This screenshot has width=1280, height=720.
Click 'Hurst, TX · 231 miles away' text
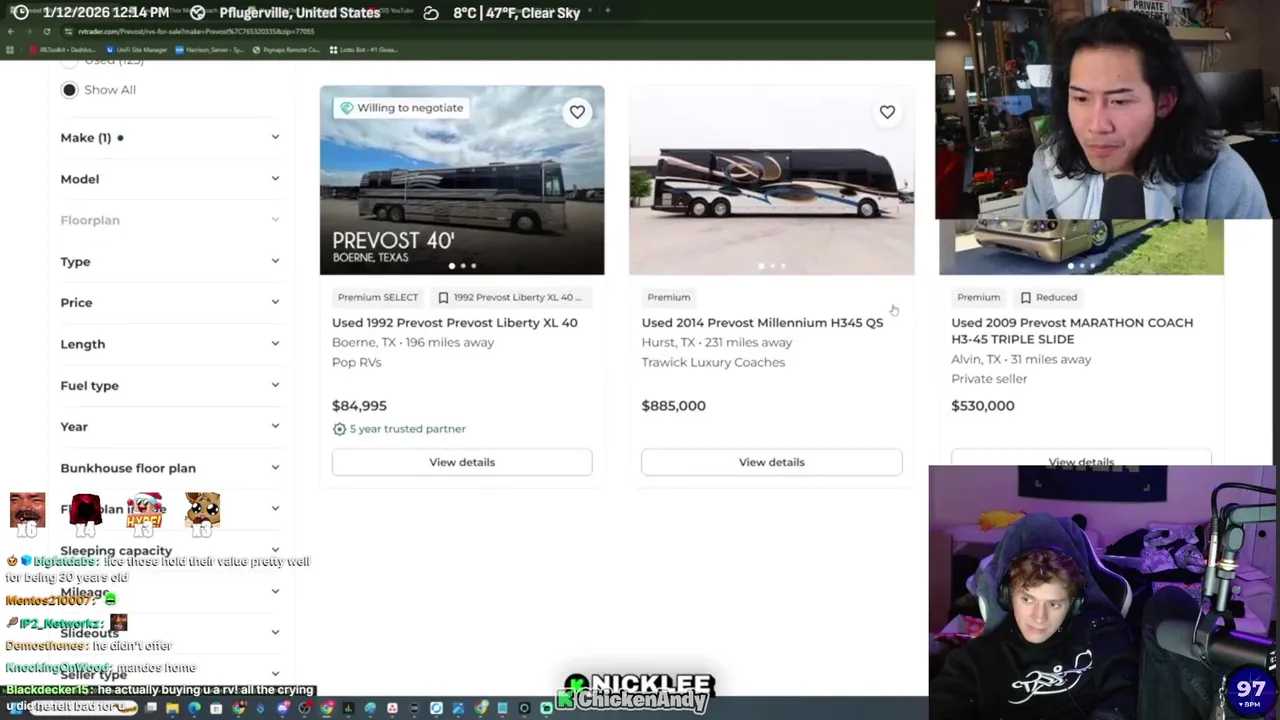pyautogui.click(x=717, y=342)
